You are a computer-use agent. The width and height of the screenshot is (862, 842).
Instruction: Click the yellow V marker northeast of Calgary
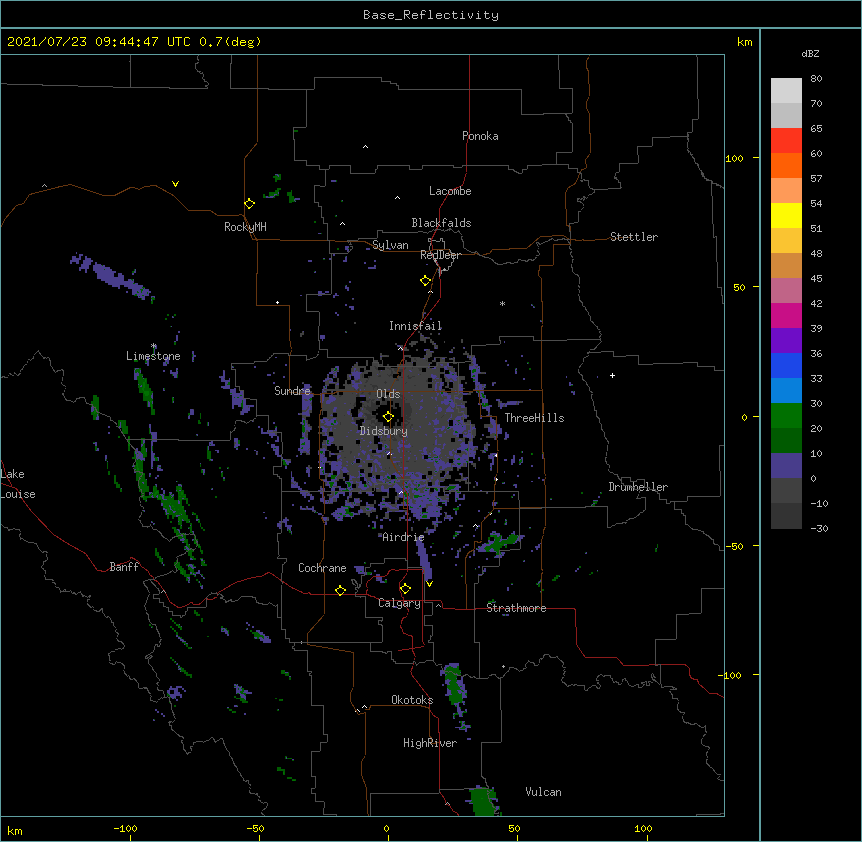pos(429,584)
